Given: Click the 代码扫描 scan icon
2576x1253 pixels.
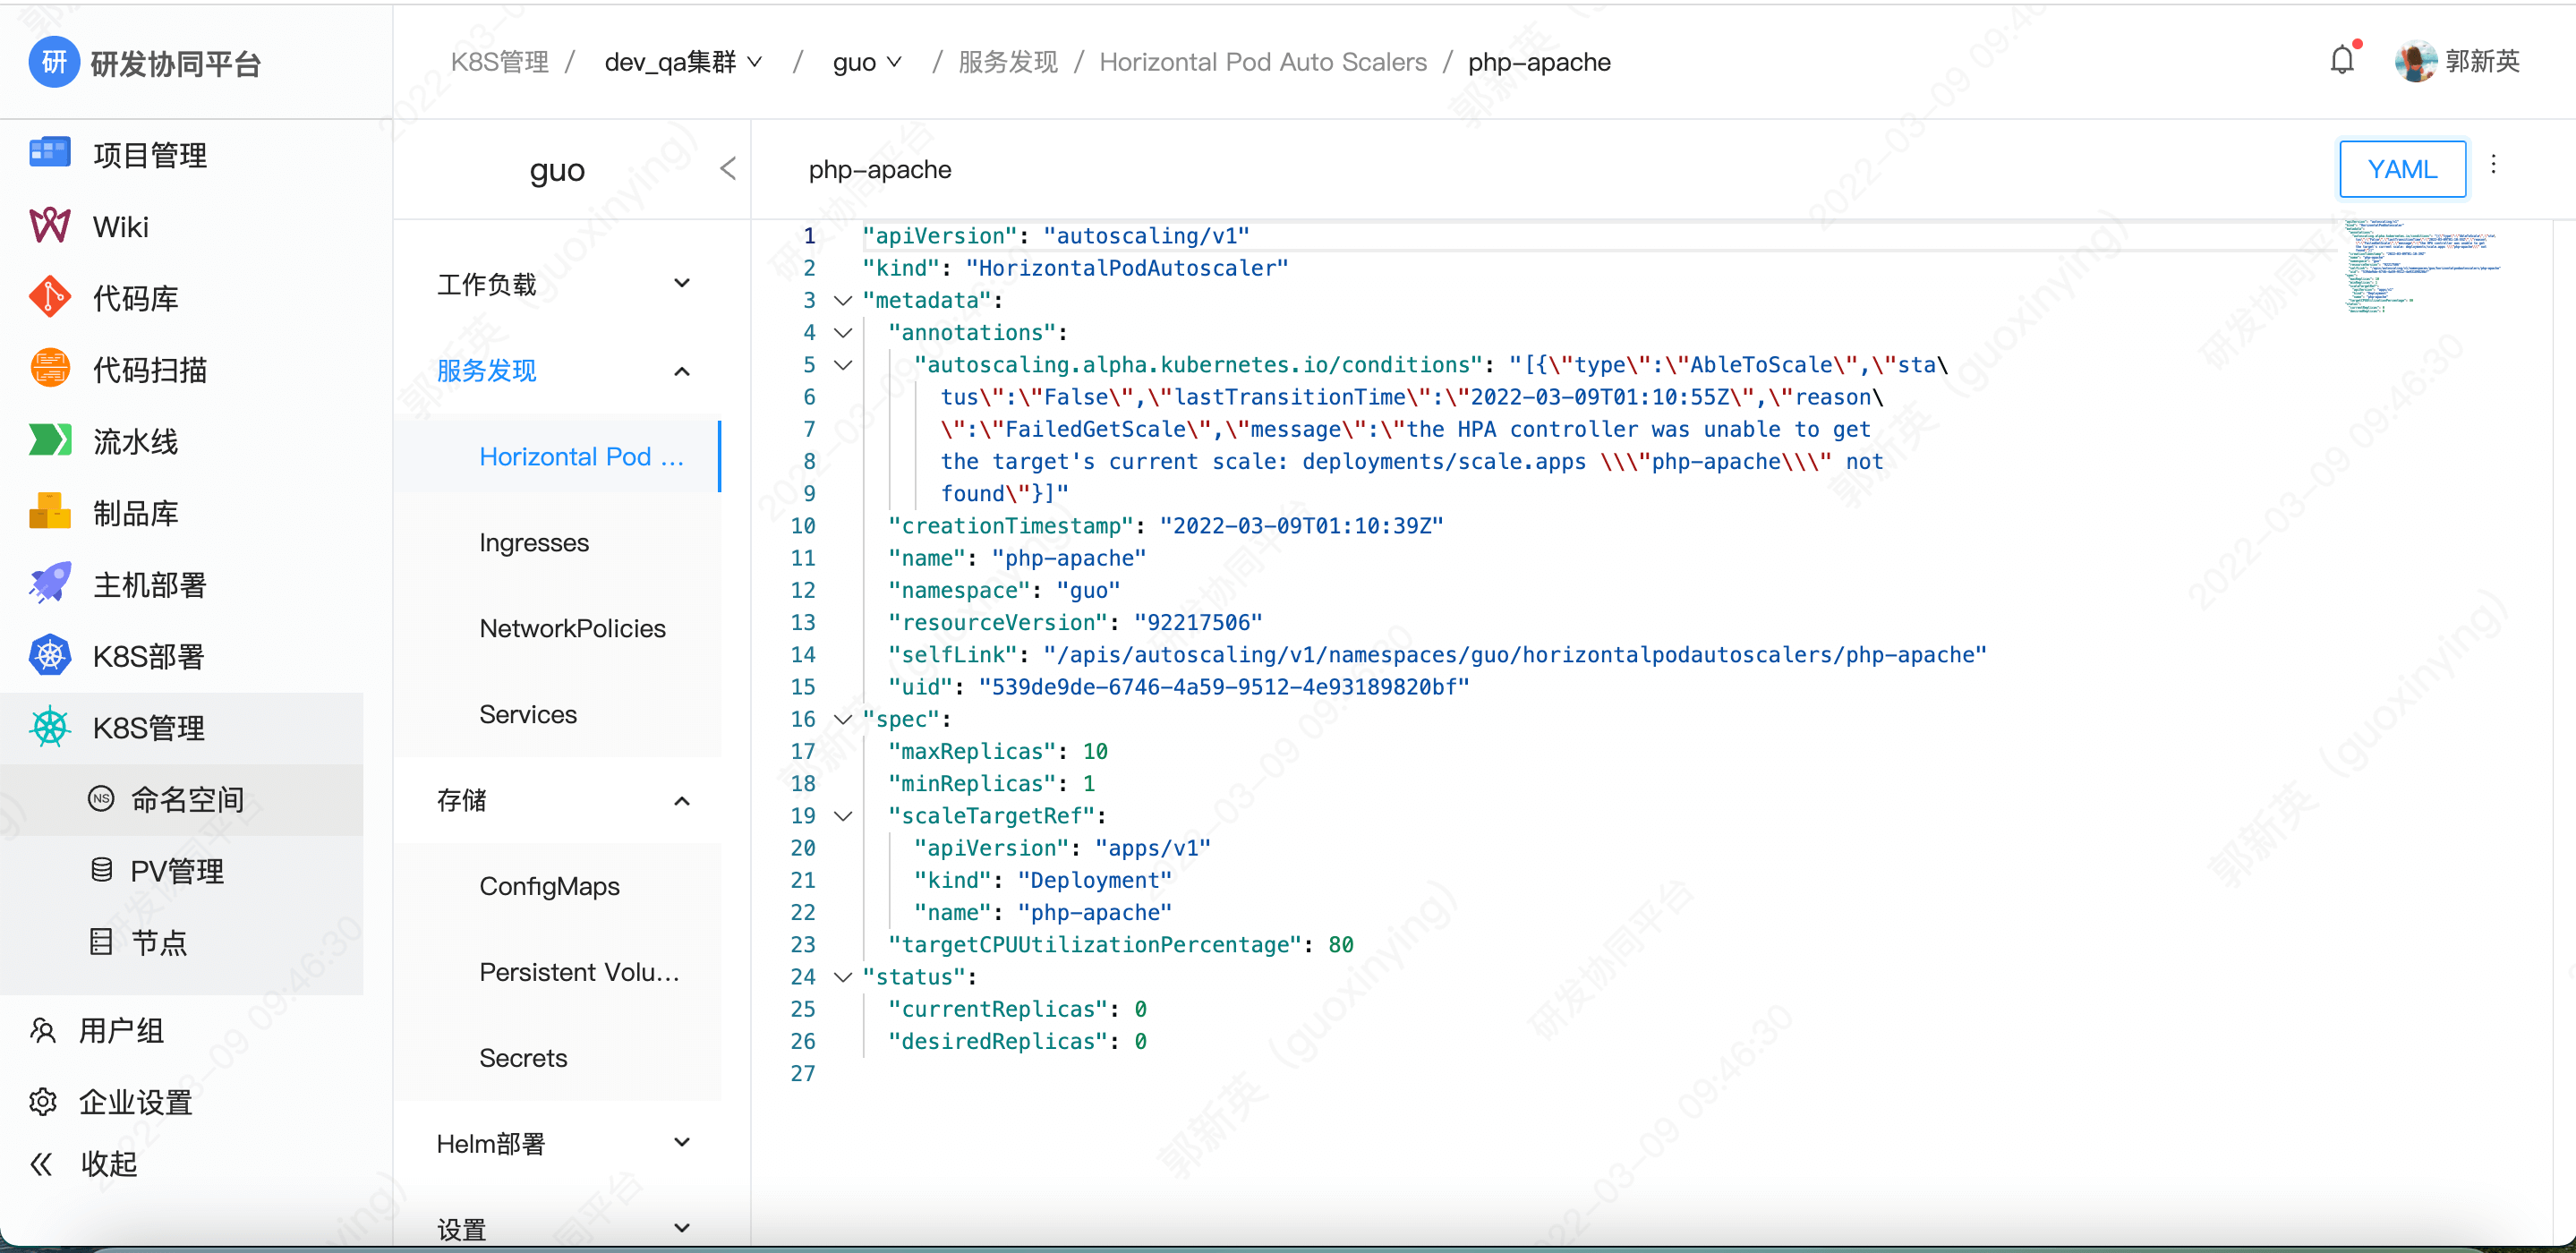Looking at the screenshot, I should tap(49, 369).
